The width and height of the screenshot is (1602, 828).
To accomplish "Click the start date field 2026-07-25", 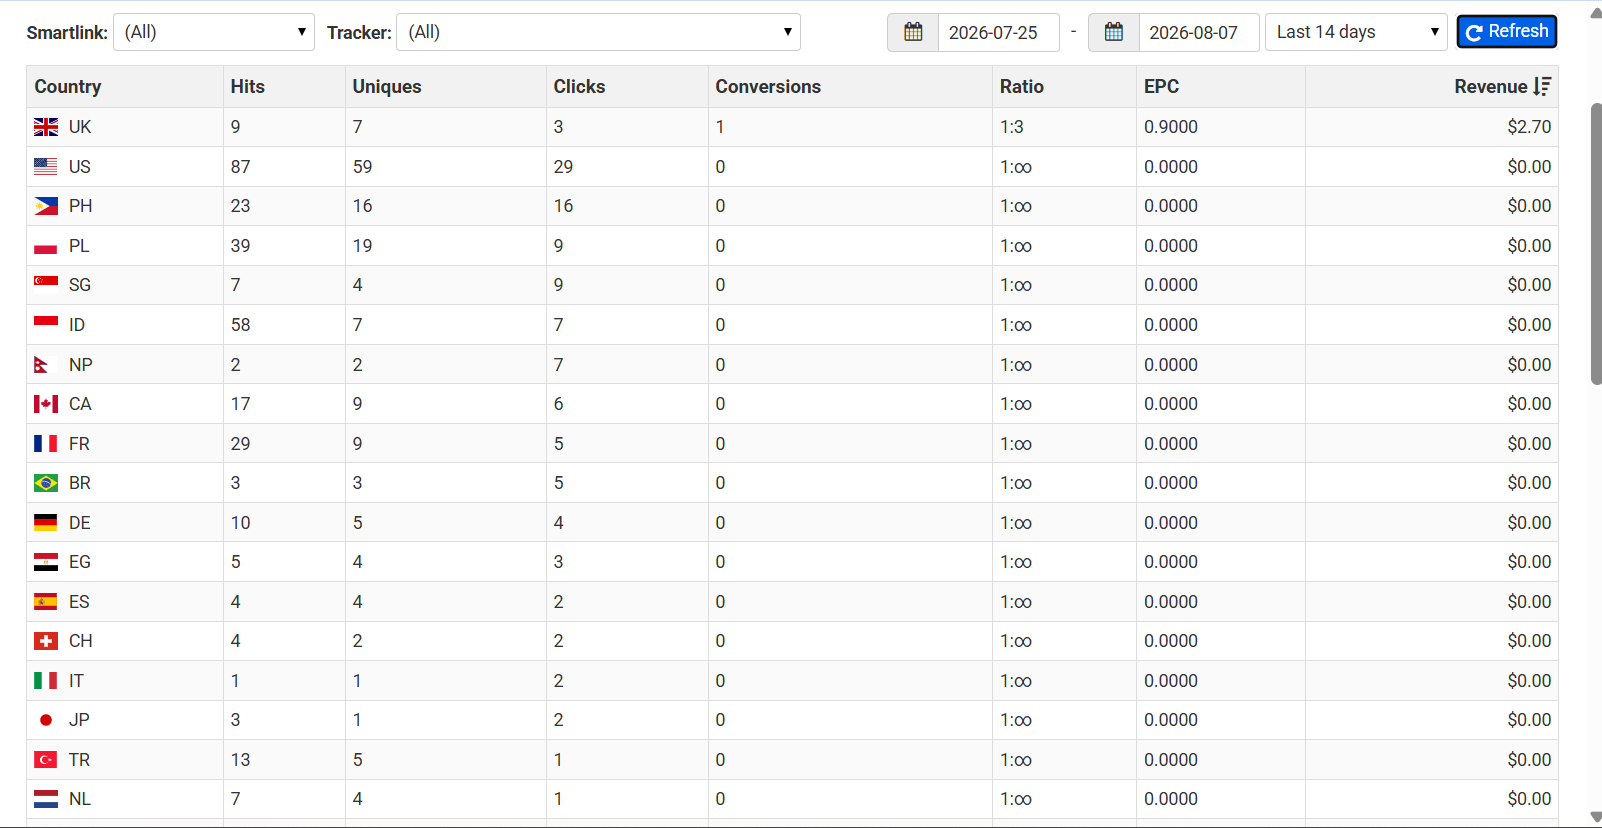I will click(x=998, y=32).
